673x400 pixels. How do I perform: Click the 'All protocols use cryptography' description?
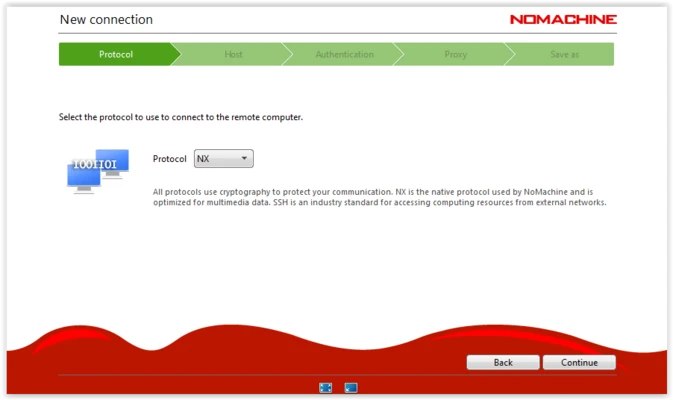coord(379,197)
